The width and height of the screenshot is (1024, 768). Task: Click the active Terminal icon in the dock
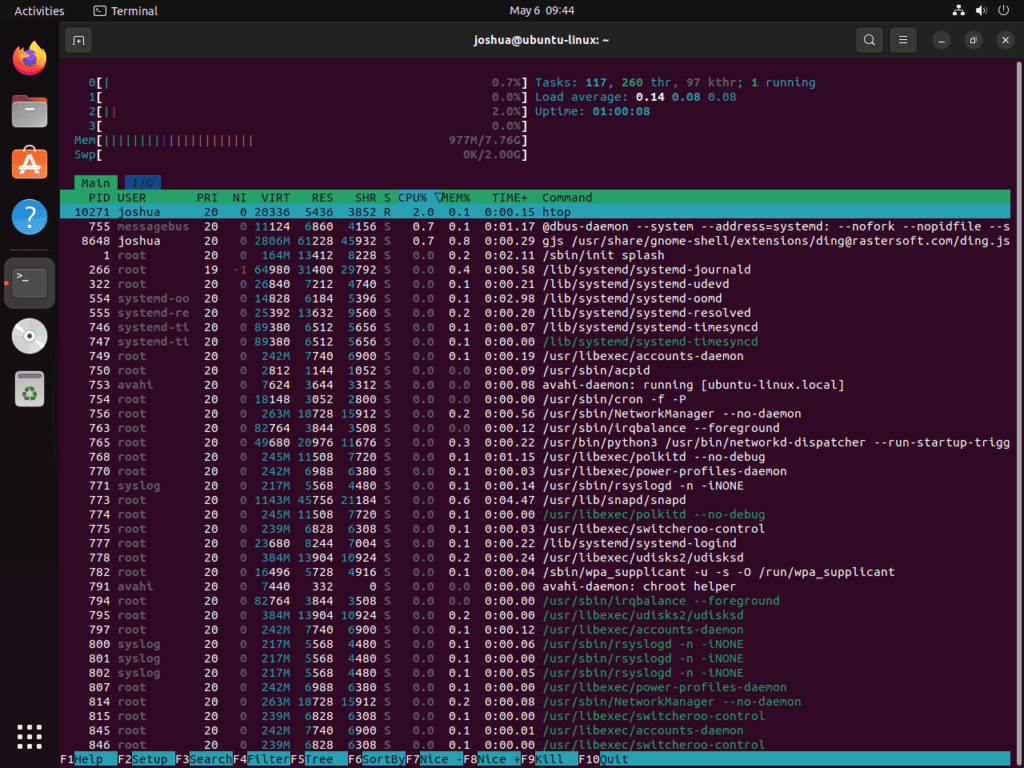pyautogui.click(x=29, y=283)
